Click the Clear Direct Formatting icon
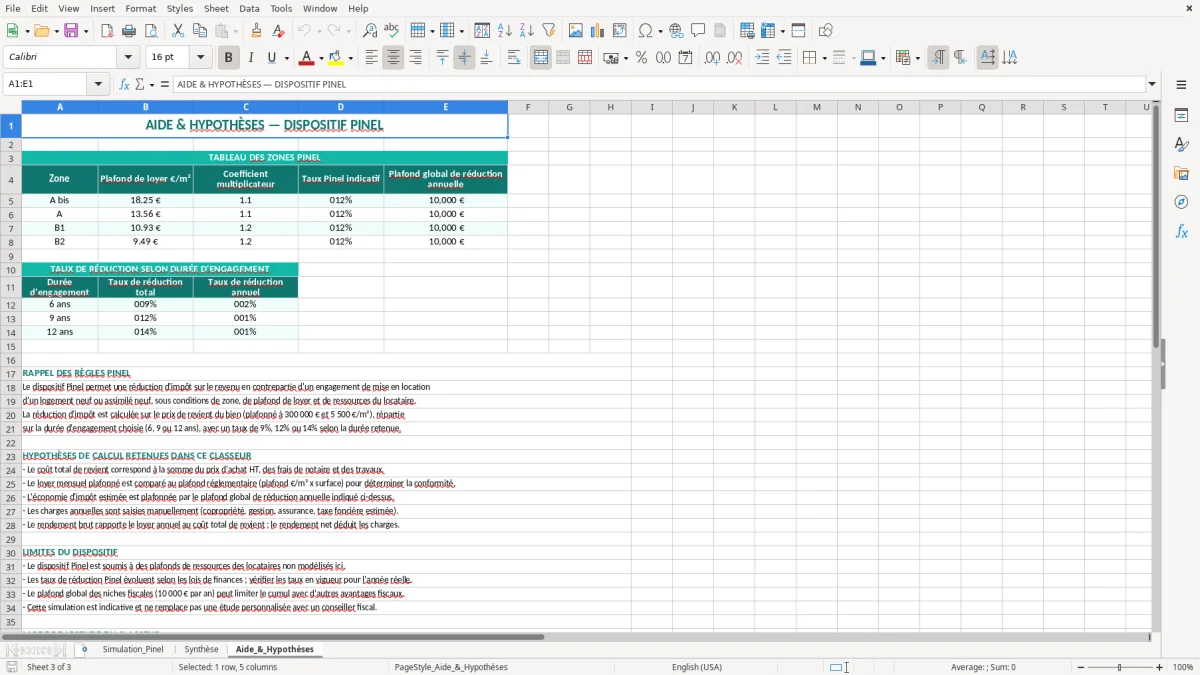The height and width of the screenshot is (675, 1200). pyautogui.click(x=279, y=31)
